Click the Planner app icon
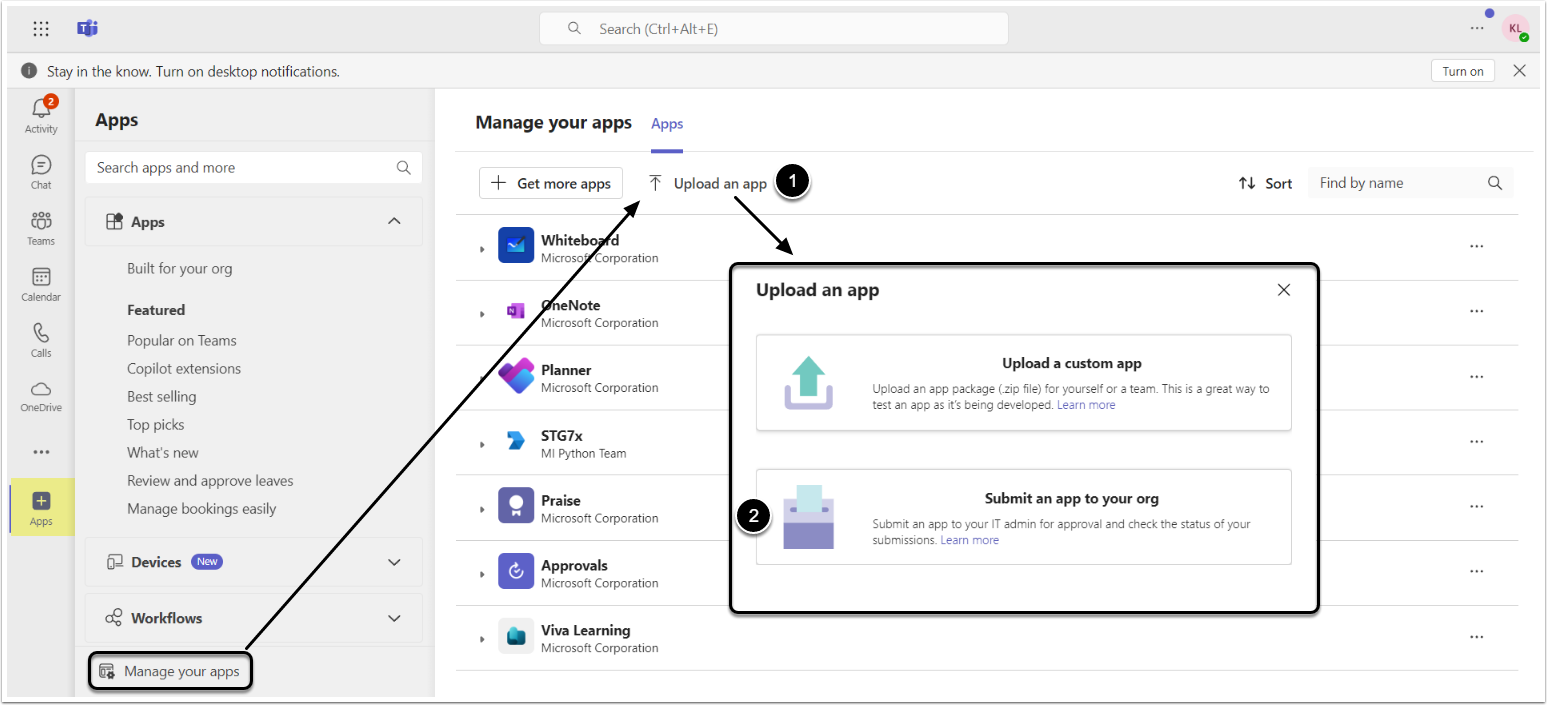 pyautogui.click(x=516, y=377)
